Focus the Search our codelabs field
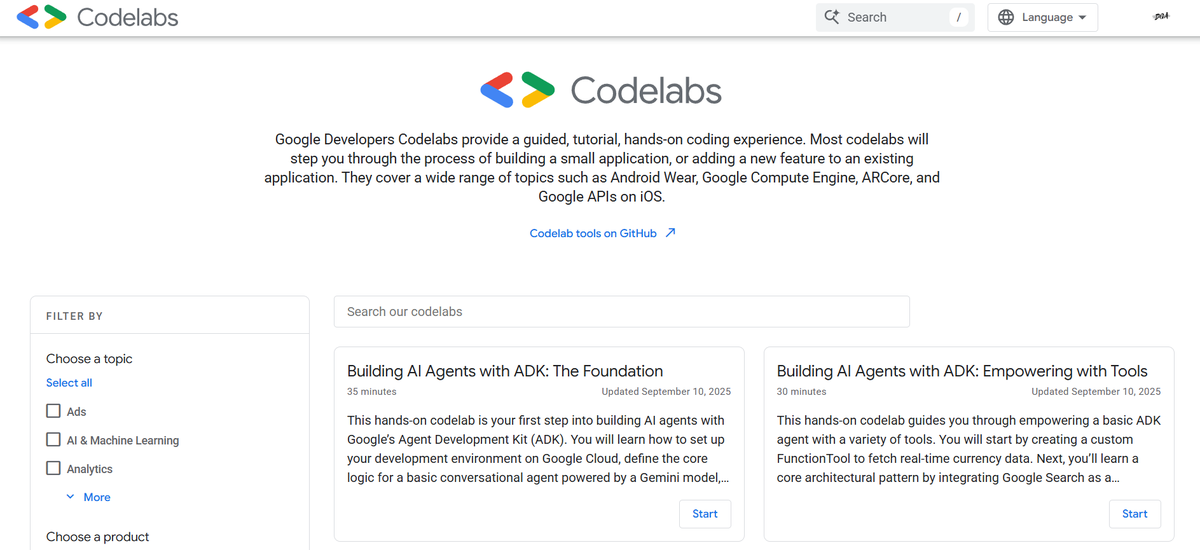This screenshot has height=550, width=1200. pyautogui.click(x=622, y=311)
